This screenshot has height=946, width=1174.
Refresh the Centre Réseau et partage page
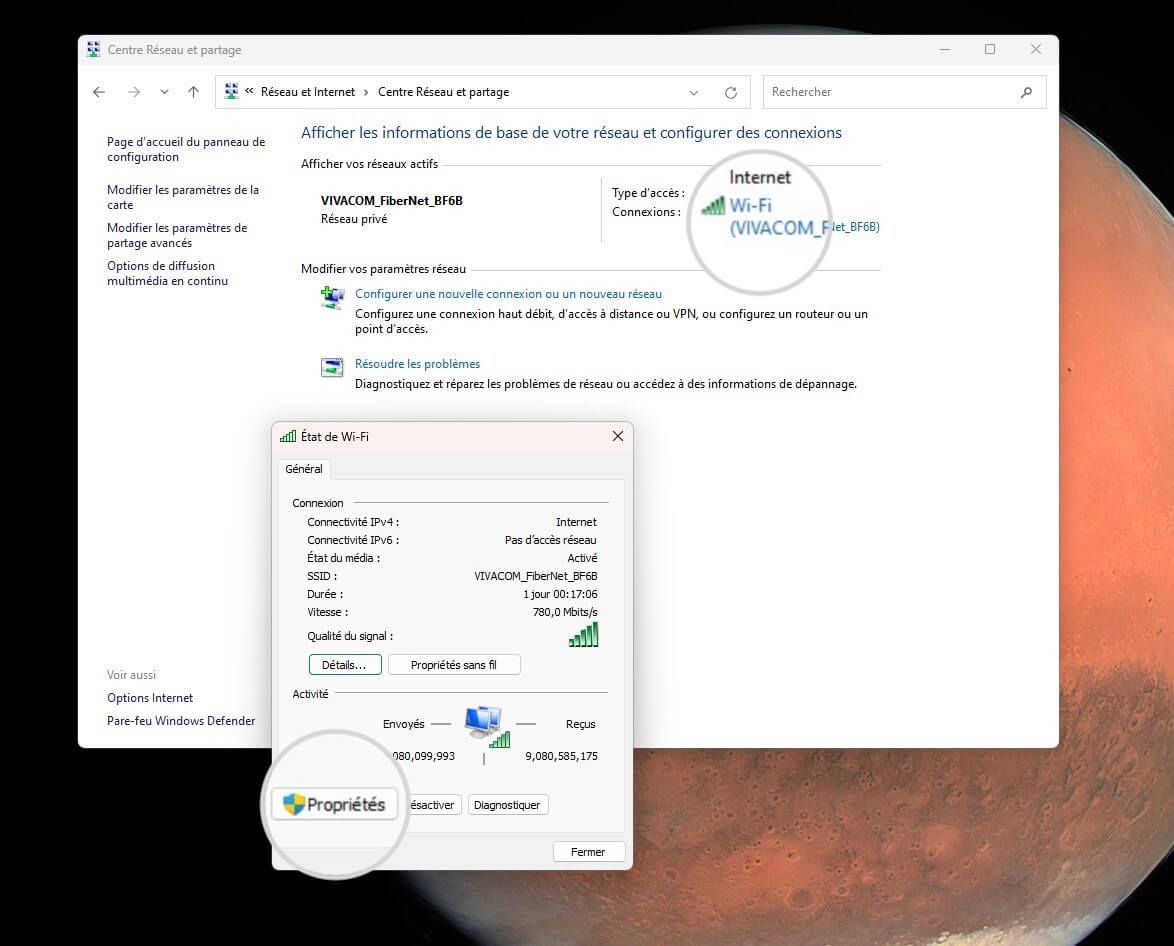pyautogui.click(x=731, y=93)
